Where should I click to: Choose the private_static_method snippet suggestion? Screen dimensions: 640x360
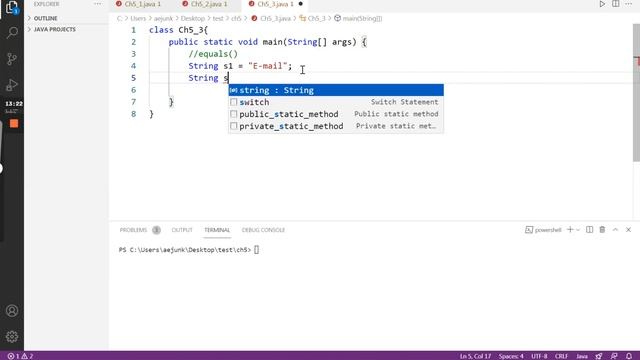(x=336, y=126)
